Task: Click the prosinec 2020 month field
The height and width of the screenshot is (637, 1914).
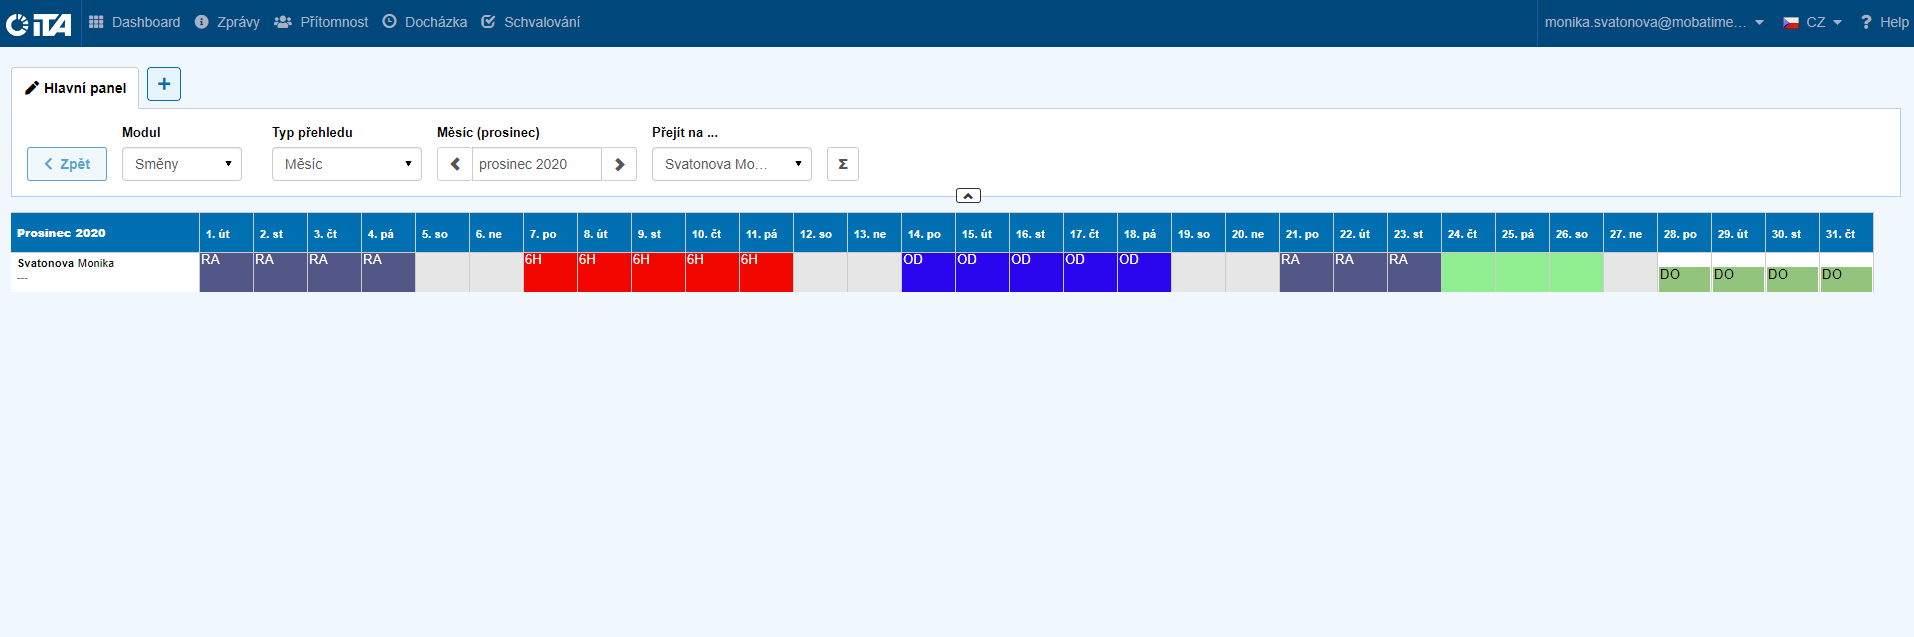Action: [x=536, y=164]
